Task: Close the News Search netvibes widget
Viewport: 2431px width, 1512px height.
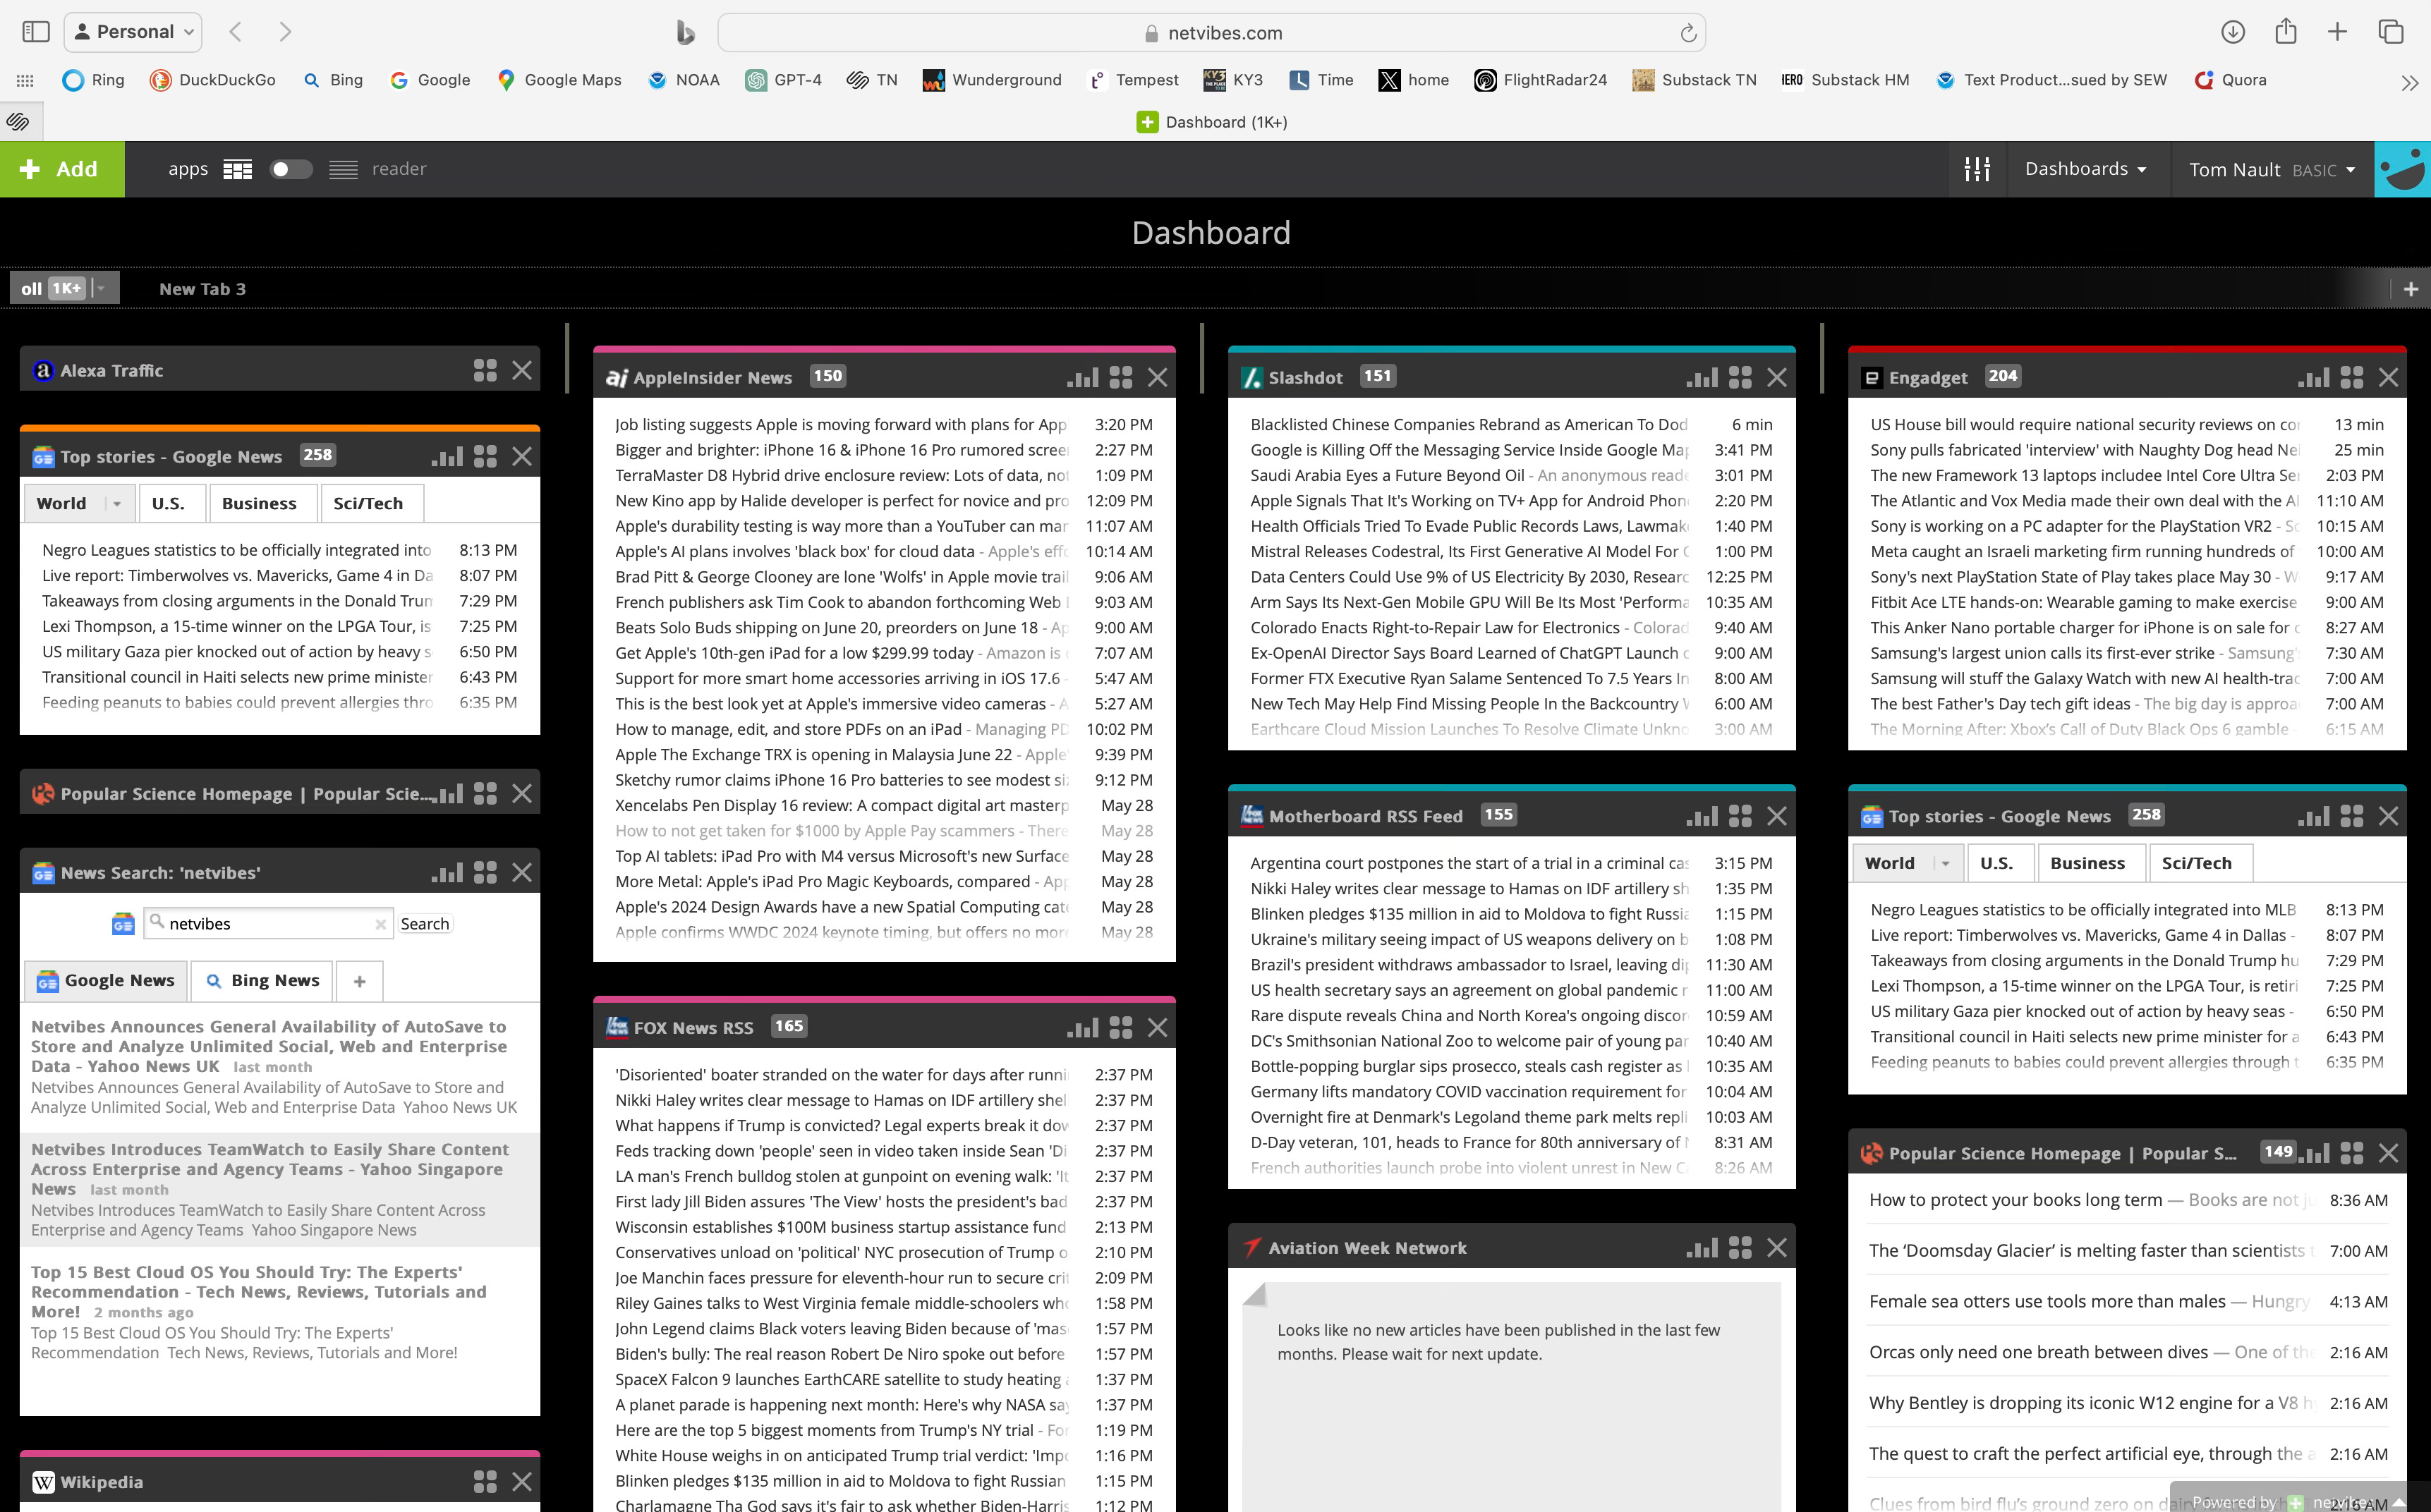Action: [522, 872]
